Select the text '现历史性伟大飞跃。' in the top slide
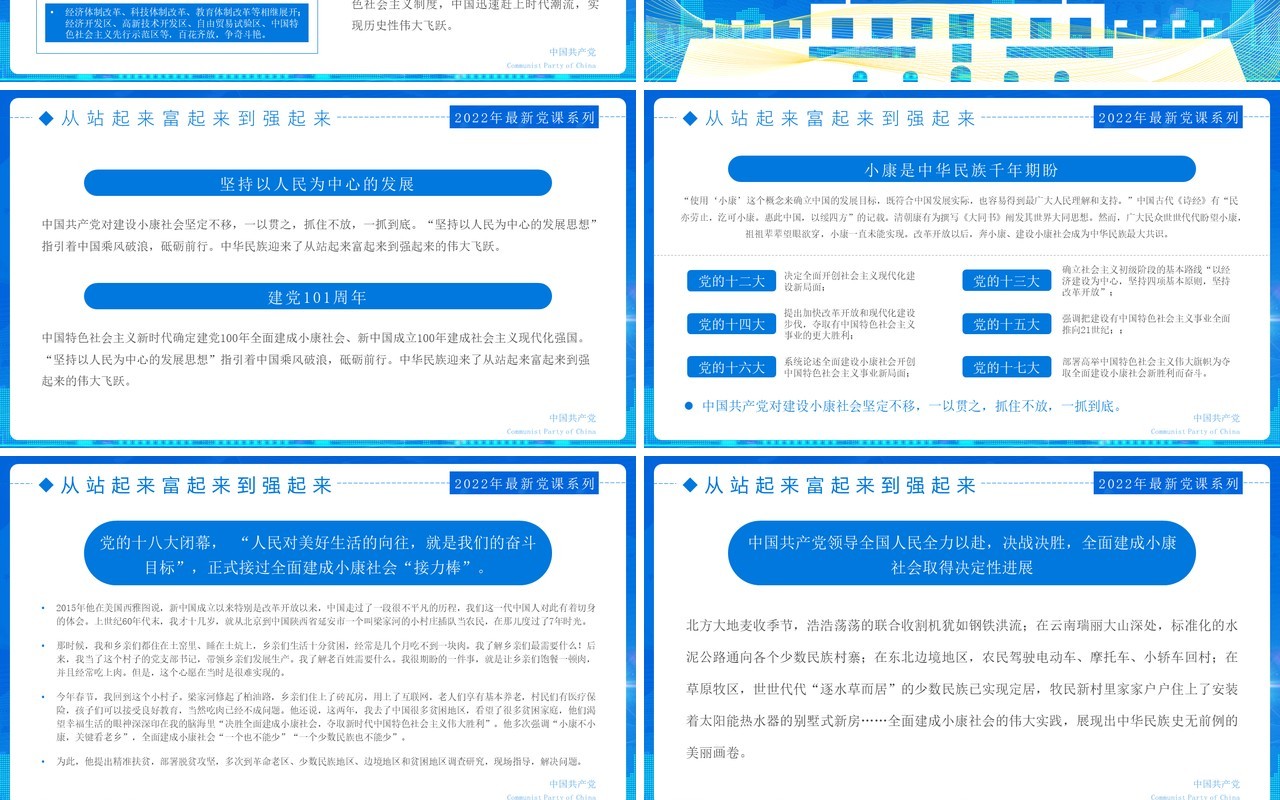The width and height of the screenshot is (1280, 800). [x=402, y=26]
